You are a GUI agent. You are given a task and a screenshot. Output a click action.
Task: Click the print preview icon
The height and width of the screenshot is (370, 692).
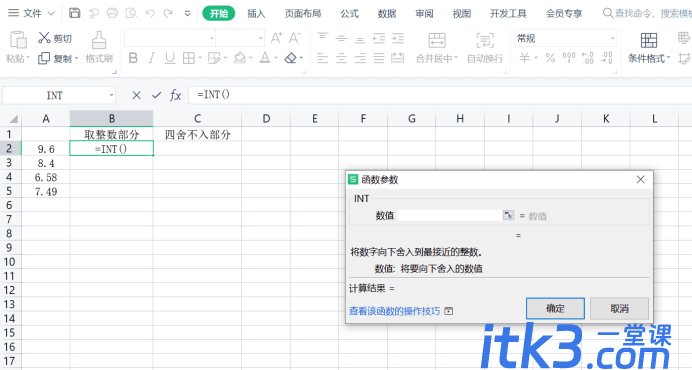[131, 13]
